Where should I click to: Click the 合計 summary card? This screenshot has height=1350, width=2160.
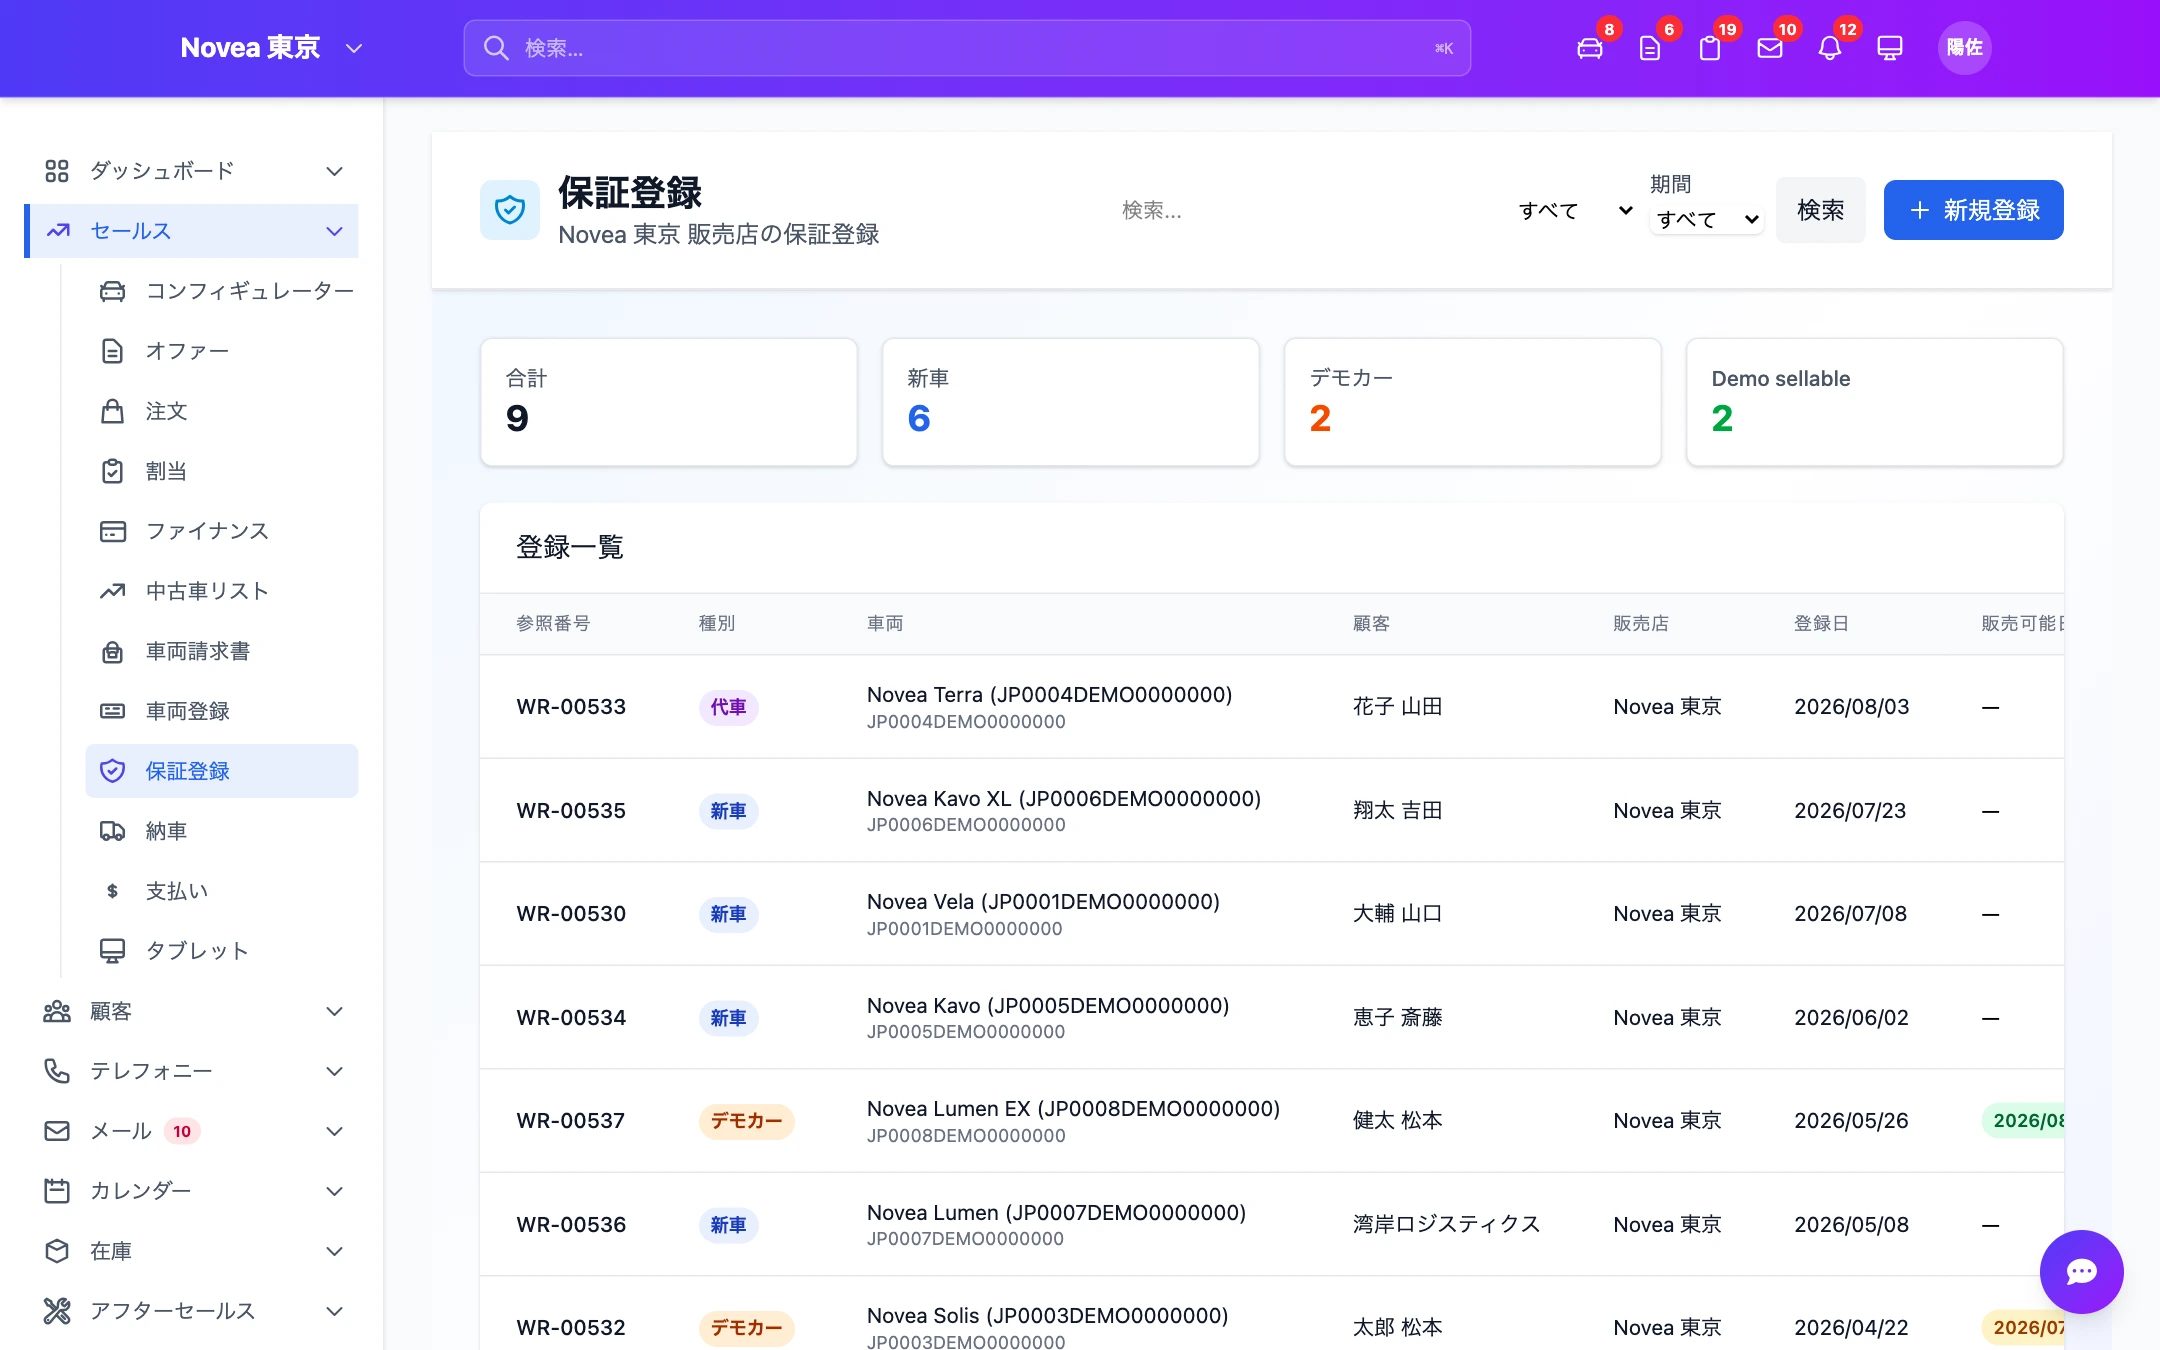click(x=668, y=402)
